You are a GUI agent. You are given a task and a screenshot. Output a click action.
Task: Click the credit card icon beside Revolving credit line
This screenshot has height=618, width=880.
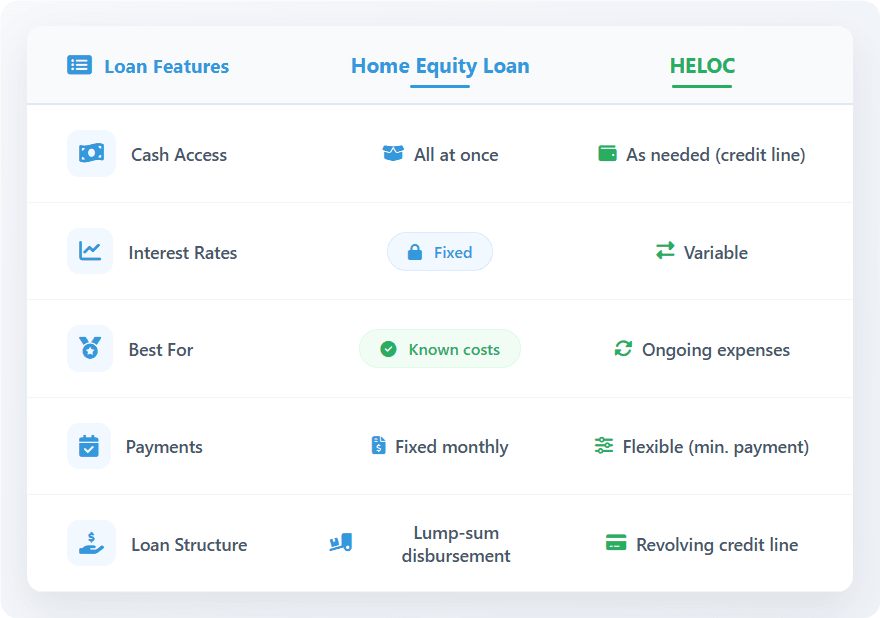(x=616, y=543)
